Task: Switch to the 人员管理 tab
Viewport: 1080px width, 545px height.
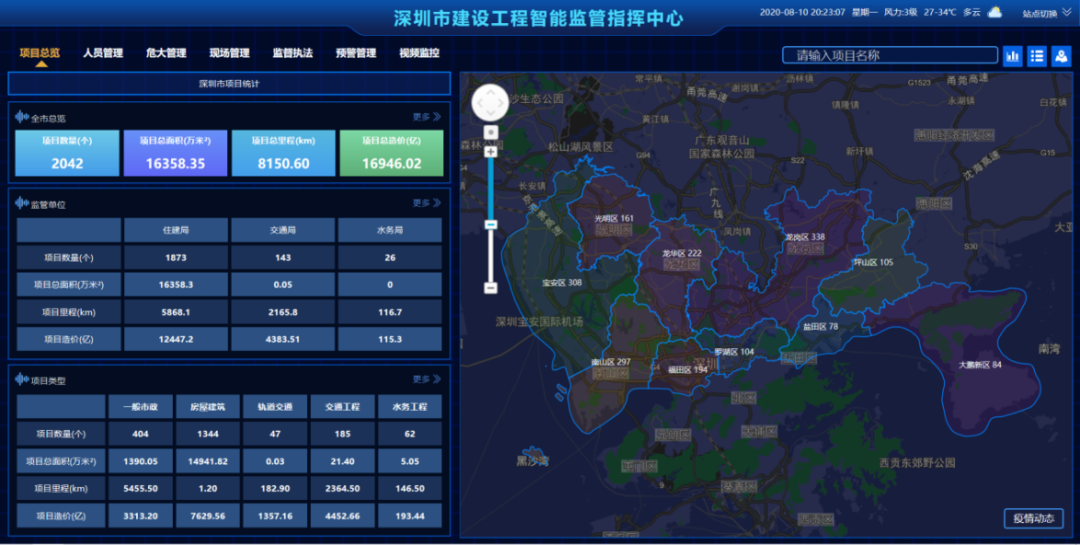Action: pyautogui.click(x=103, y=53)
